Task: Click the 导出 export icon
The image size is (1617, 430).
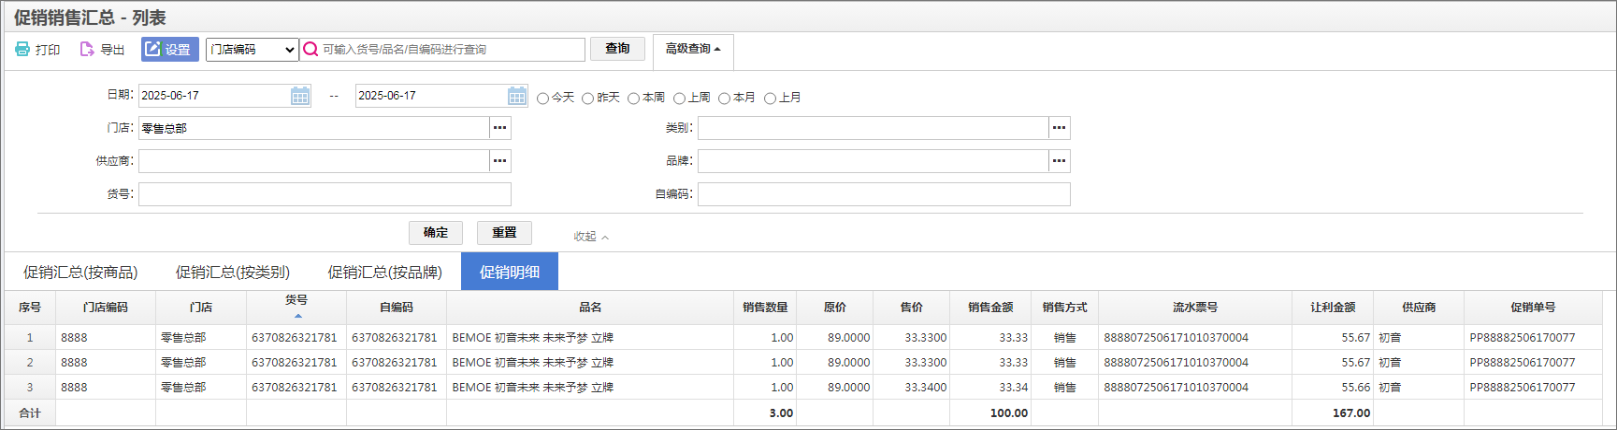Action: coord(87,49)
